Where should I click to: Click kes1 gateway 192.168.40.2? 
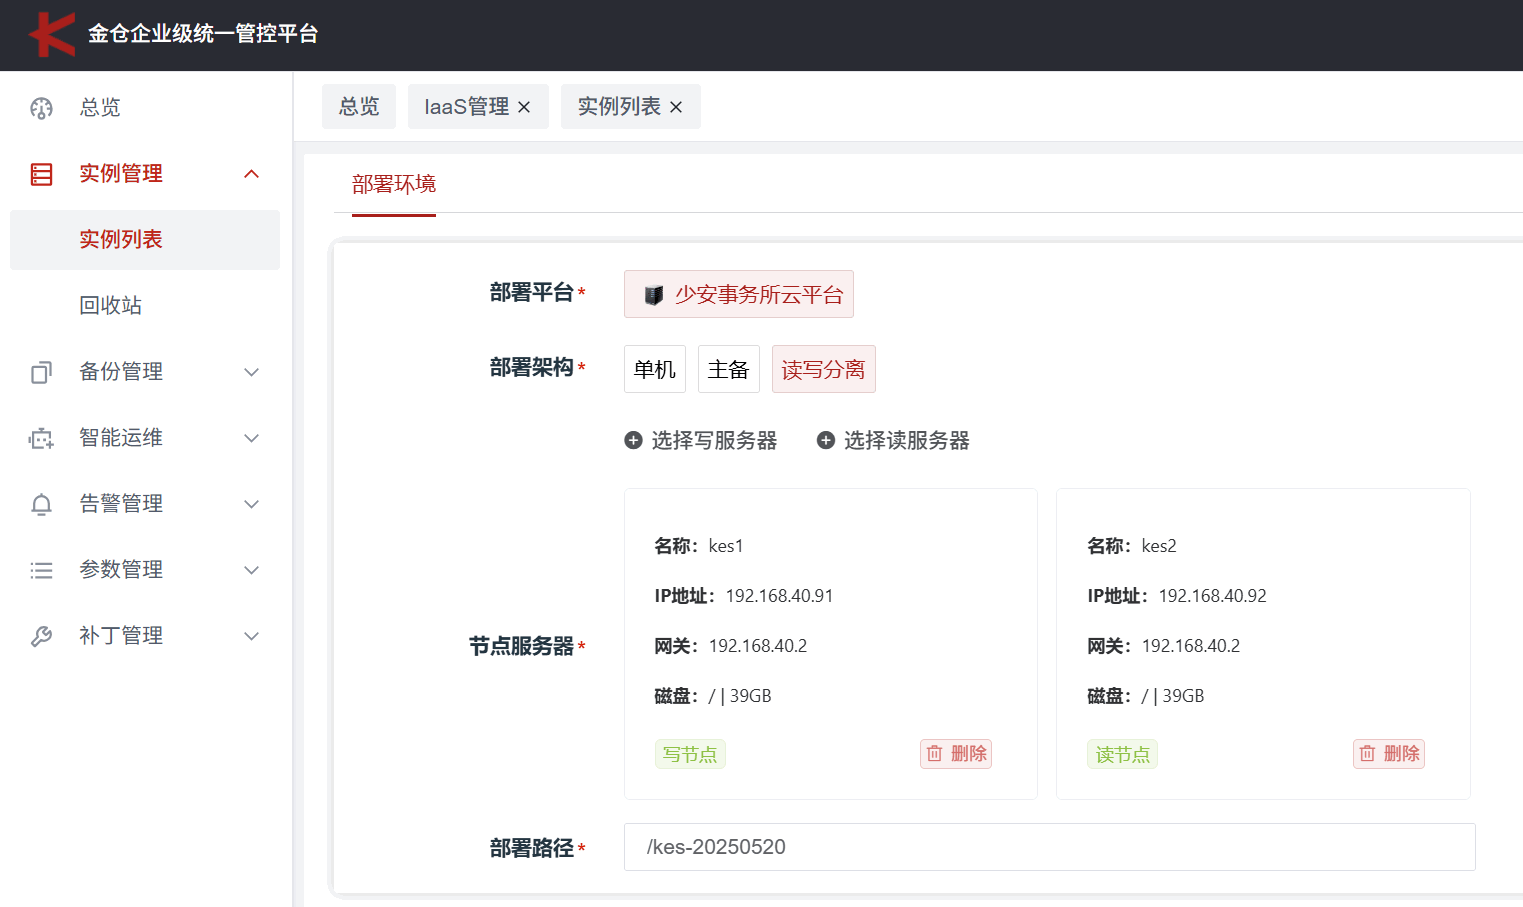point(758,646)
